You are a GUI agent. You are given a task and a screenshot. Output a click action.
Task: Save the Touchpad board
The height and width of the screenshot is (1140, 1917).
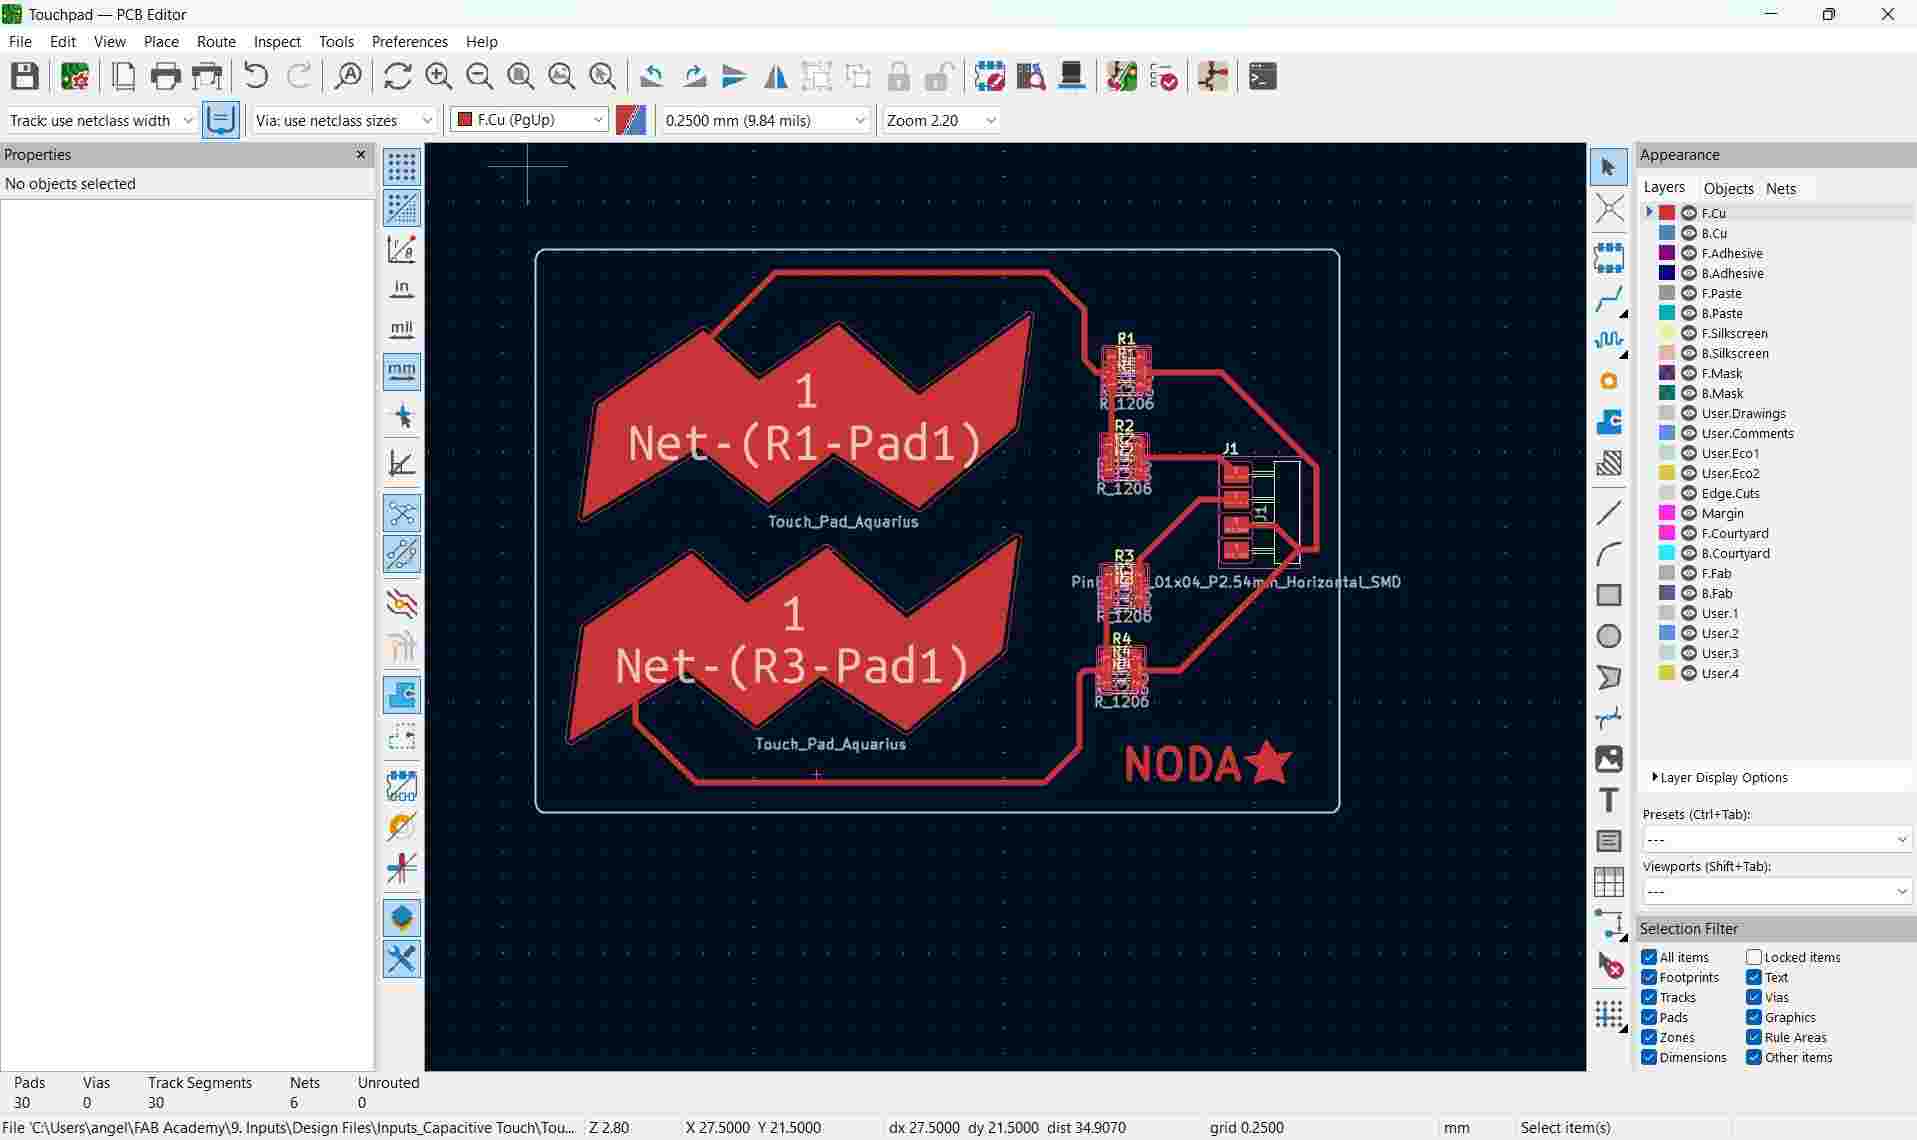(x=25, y=76)
